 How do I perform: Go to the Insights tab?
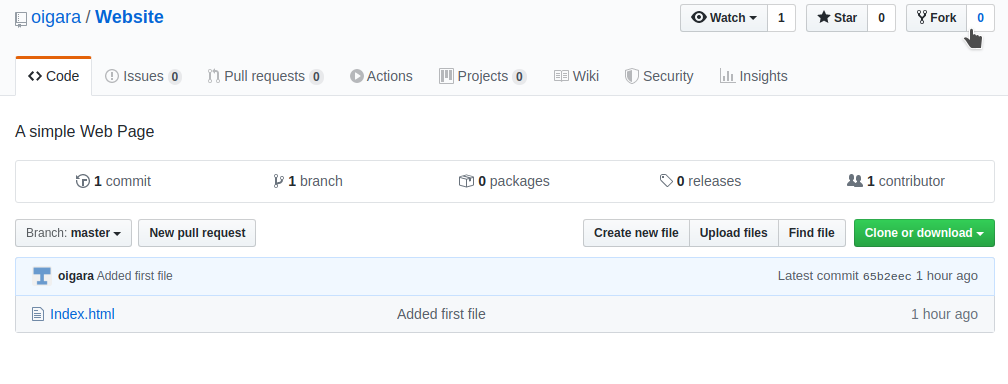[x=753, y=76]
